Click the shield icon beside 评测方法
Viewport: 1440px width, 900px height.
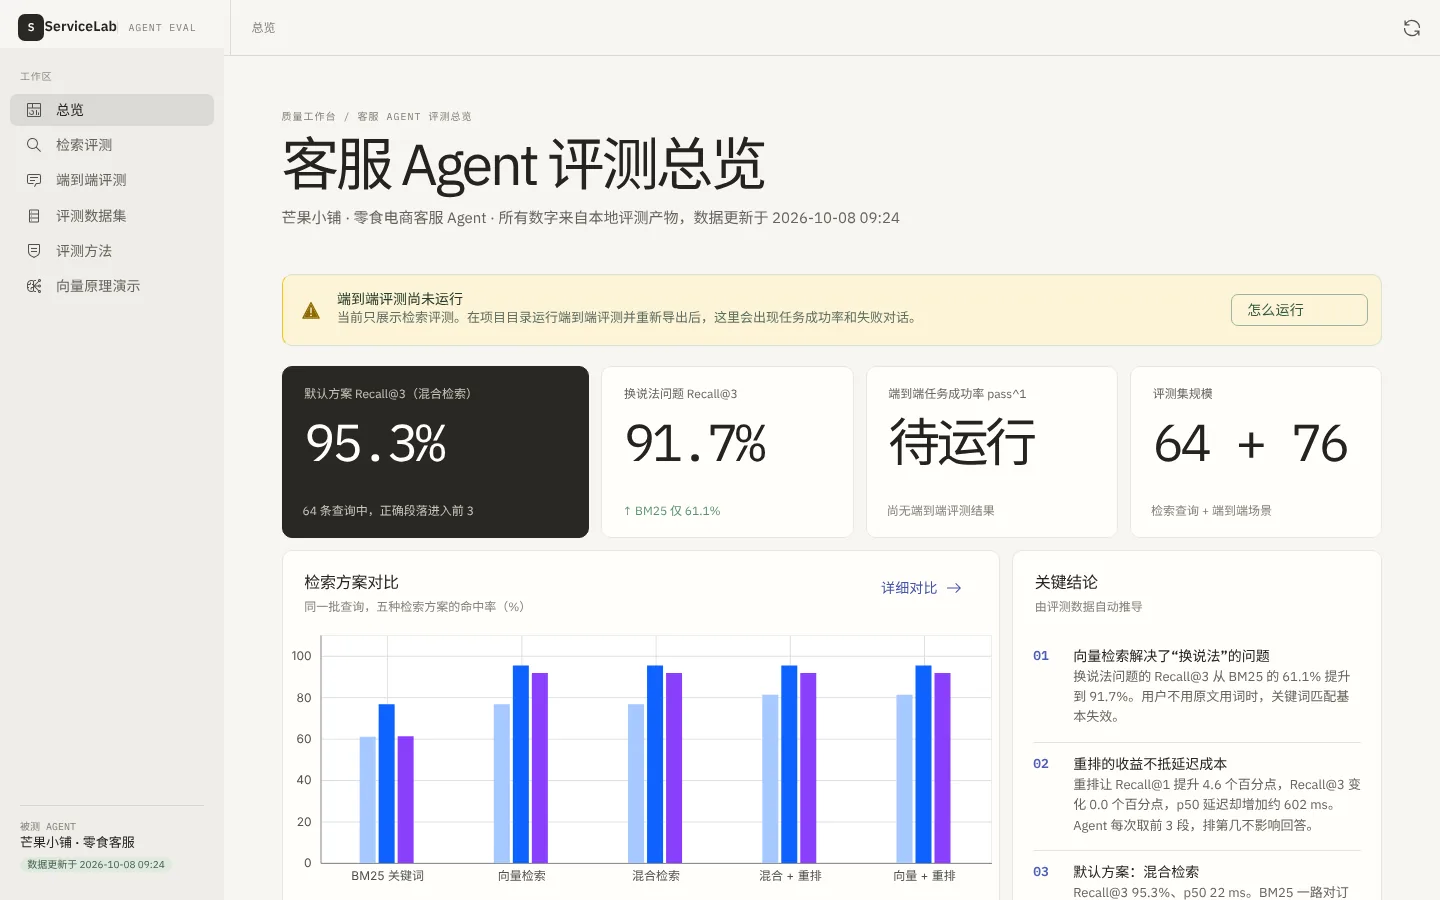[34, 251]
